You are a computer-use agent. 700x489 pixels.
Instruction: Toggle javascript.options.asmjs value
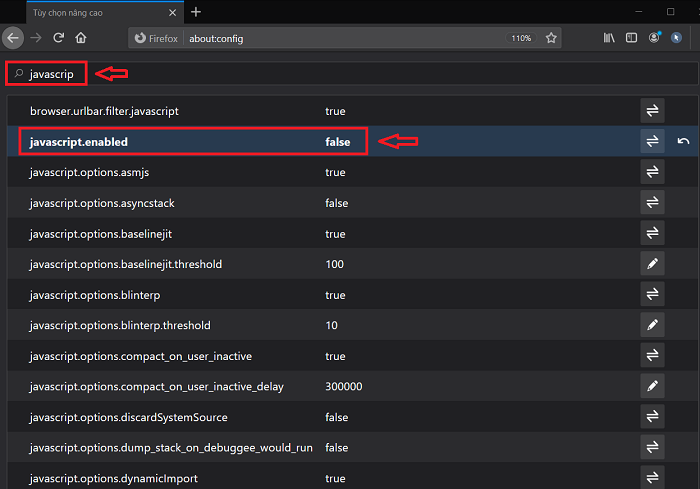click(652, 172)
